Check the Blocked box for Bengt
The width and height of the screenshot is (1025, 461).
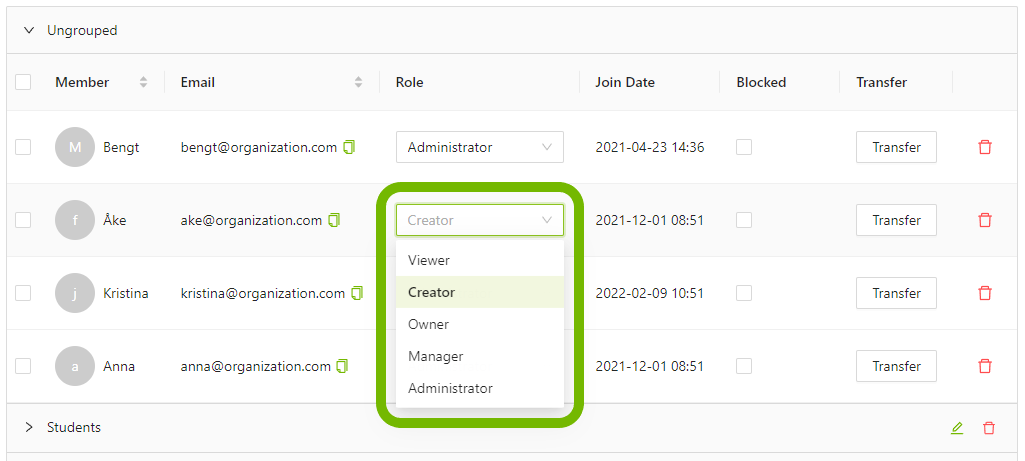tap(744, 147)
